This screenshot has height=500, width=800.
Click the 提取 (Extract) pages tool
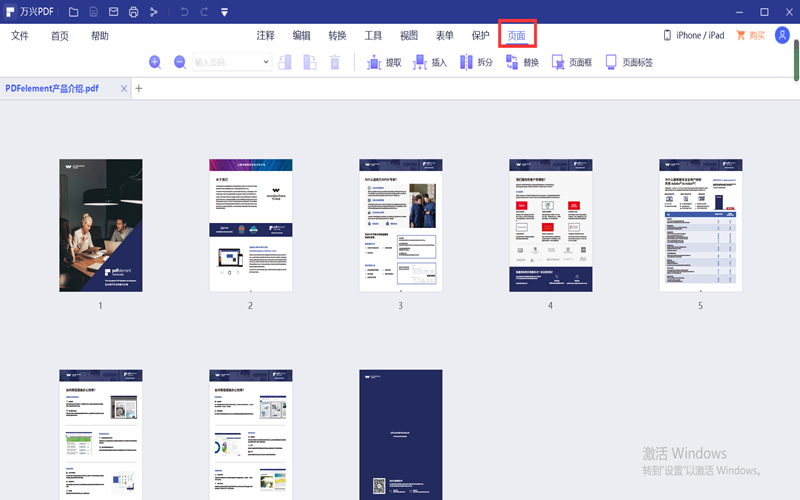pyautogui.click(x=384, y=62)
